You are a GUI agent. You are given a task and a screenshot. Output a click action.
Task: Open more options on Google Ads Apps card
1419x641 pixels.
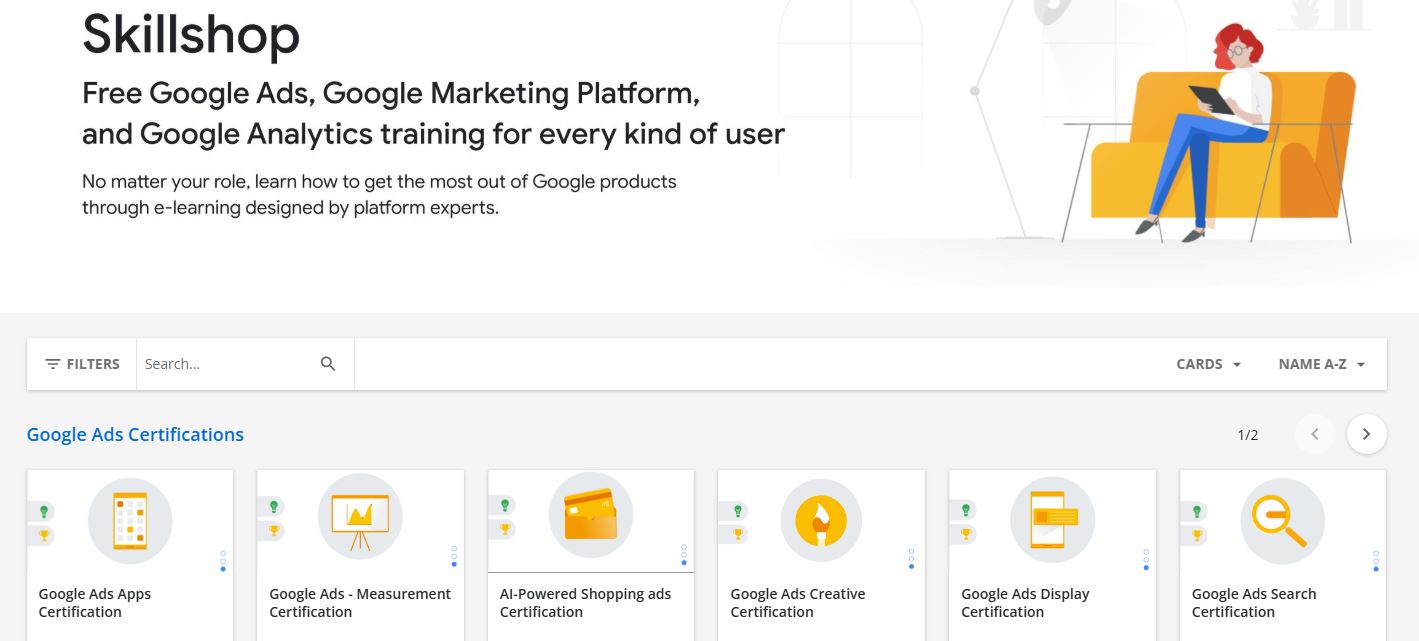(223, 561)
